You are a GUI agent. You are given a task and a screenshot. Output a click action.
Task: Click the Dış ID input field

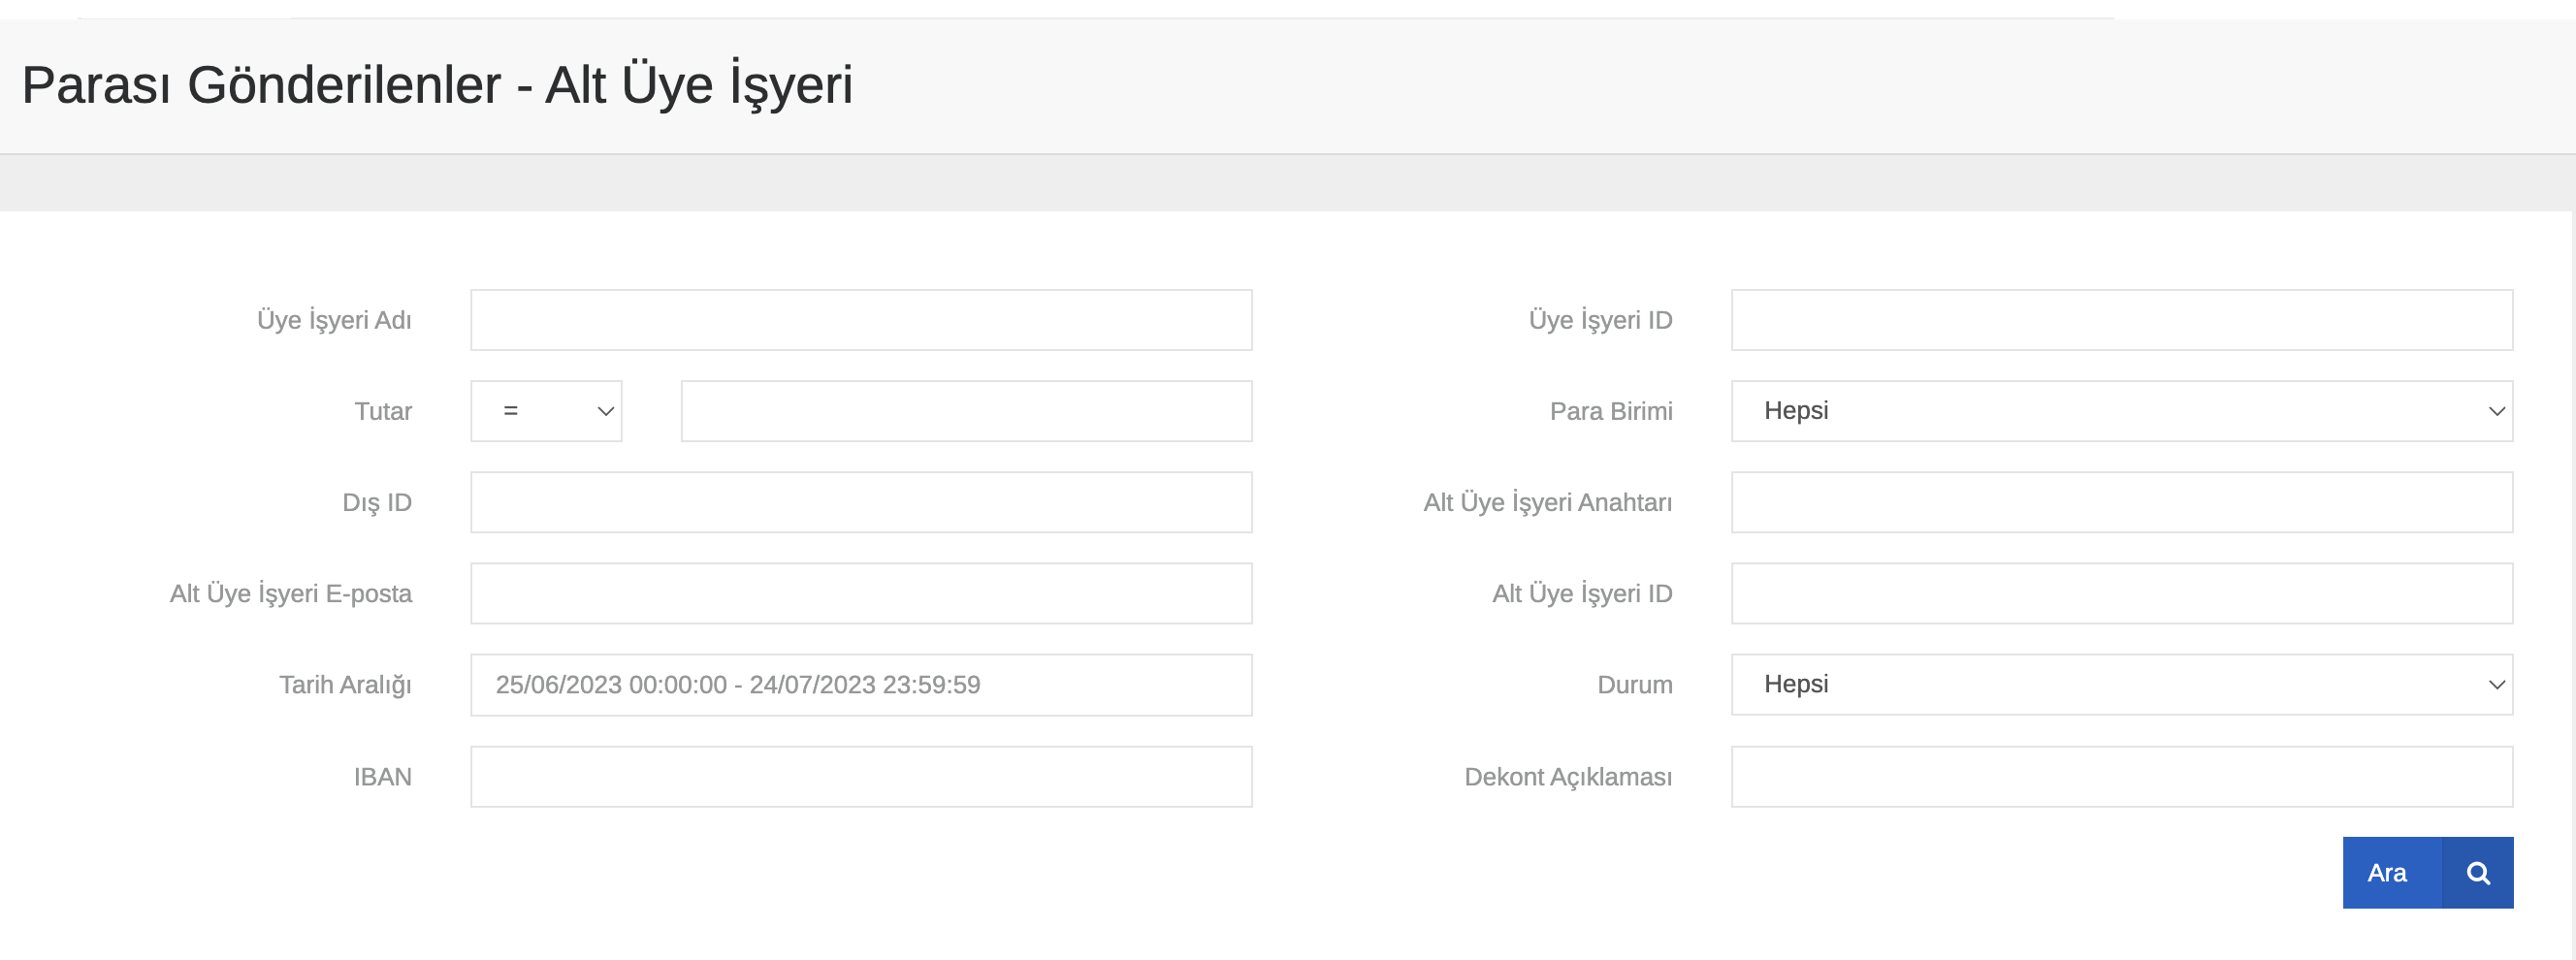coord(861,502)
